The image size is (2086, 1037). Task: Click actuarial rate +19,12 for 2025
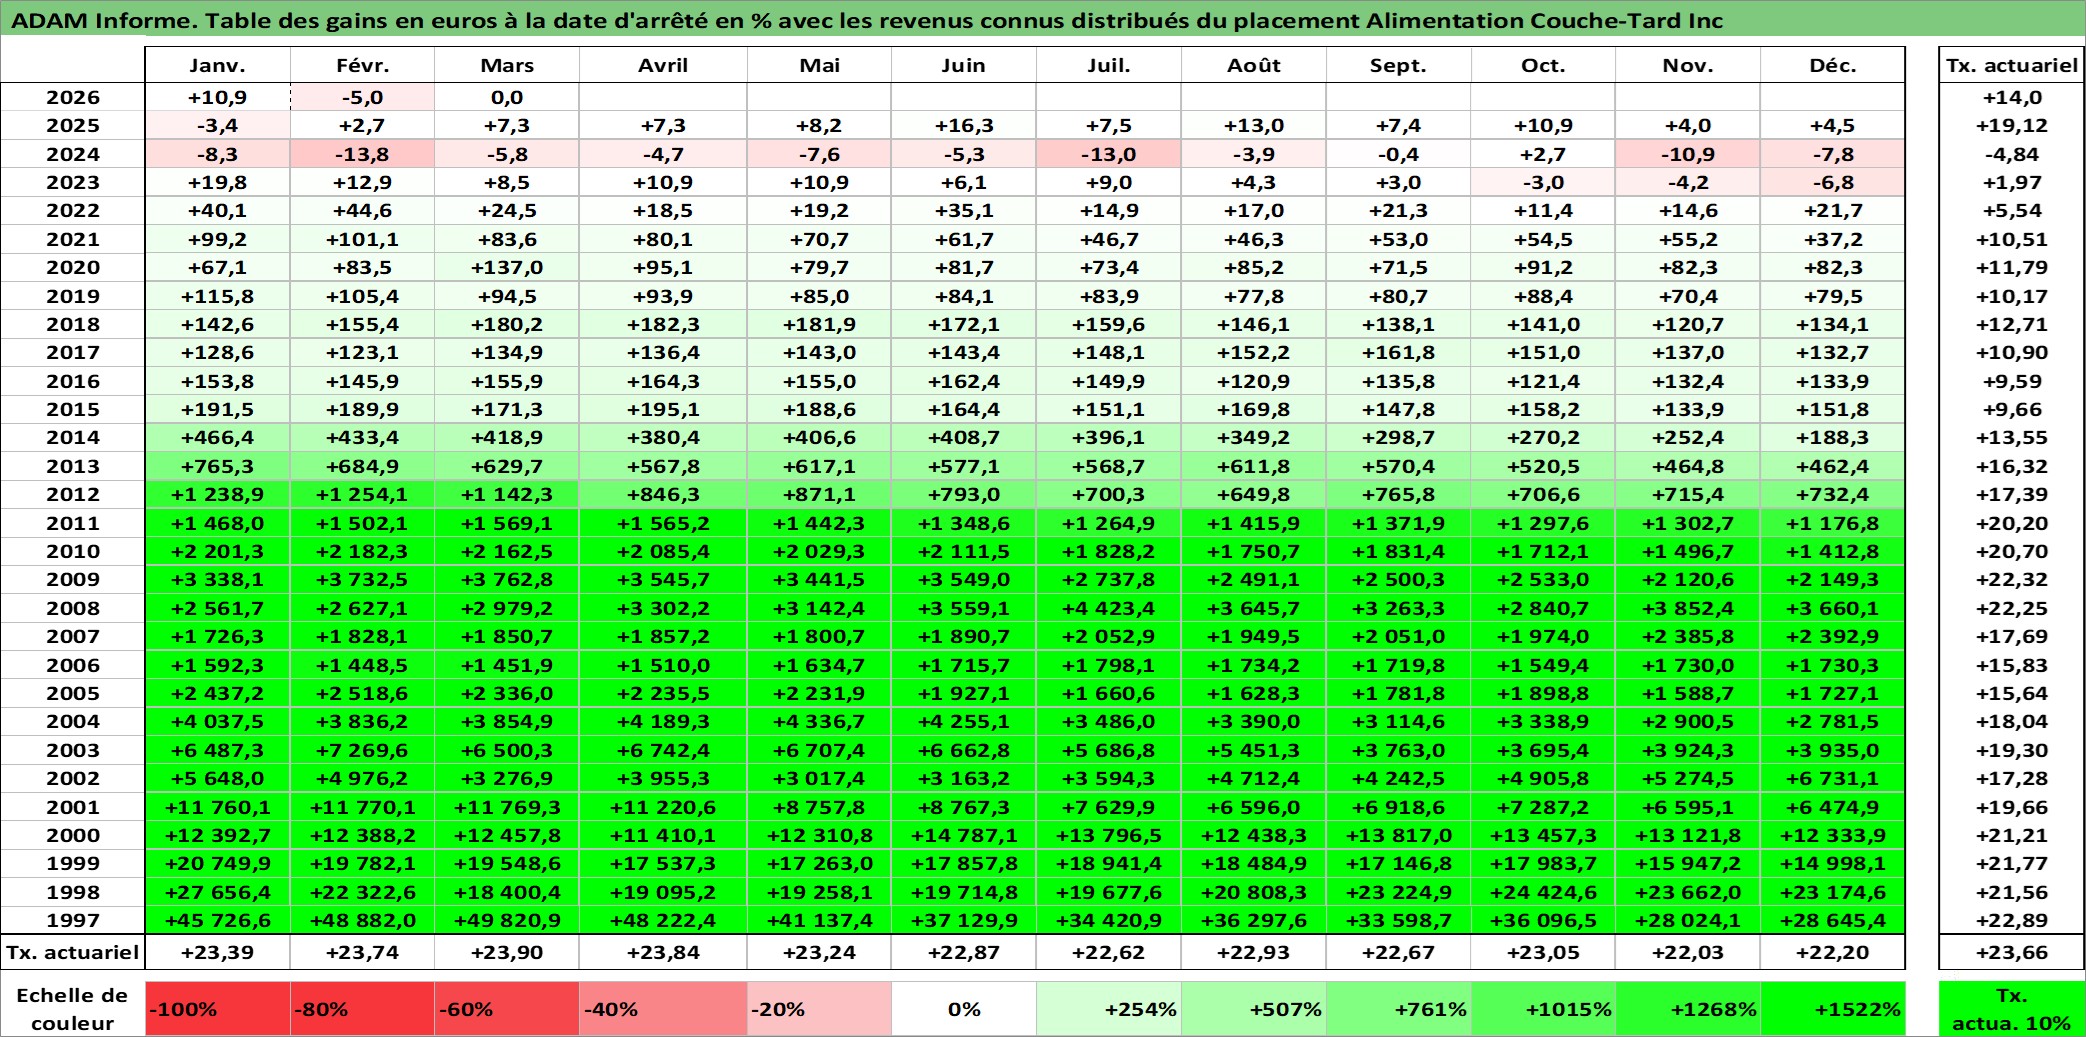(2012, 125)
